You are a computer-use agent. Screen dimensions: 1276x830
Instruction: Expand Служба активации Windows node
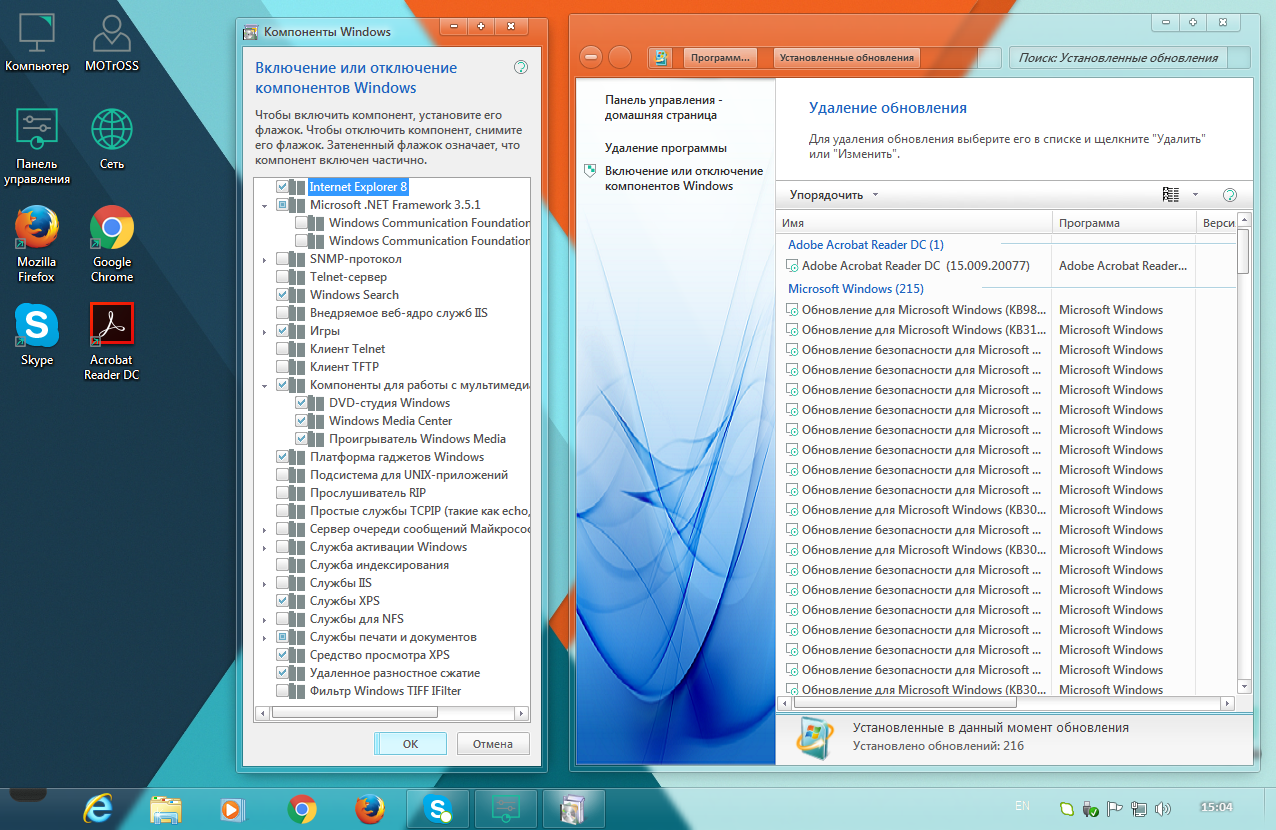coord(265,547)
